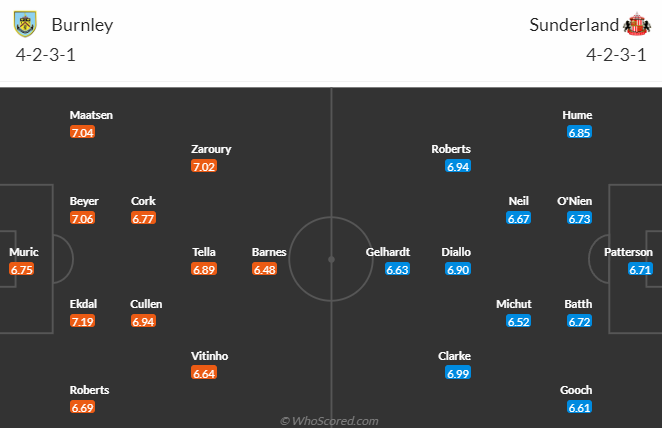The image size is (662, 428).
Task: Click Patterson's 6.71 goalkeeper rating badge
Action: point(640,269)
